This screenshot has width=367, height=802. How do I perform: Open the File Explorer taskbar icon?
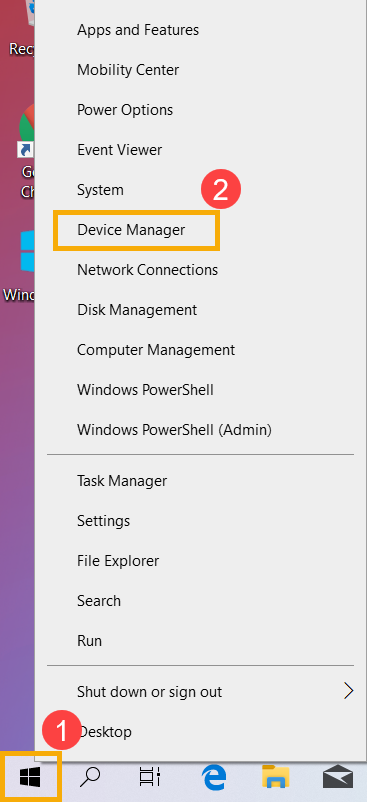(x=276, y=777)
